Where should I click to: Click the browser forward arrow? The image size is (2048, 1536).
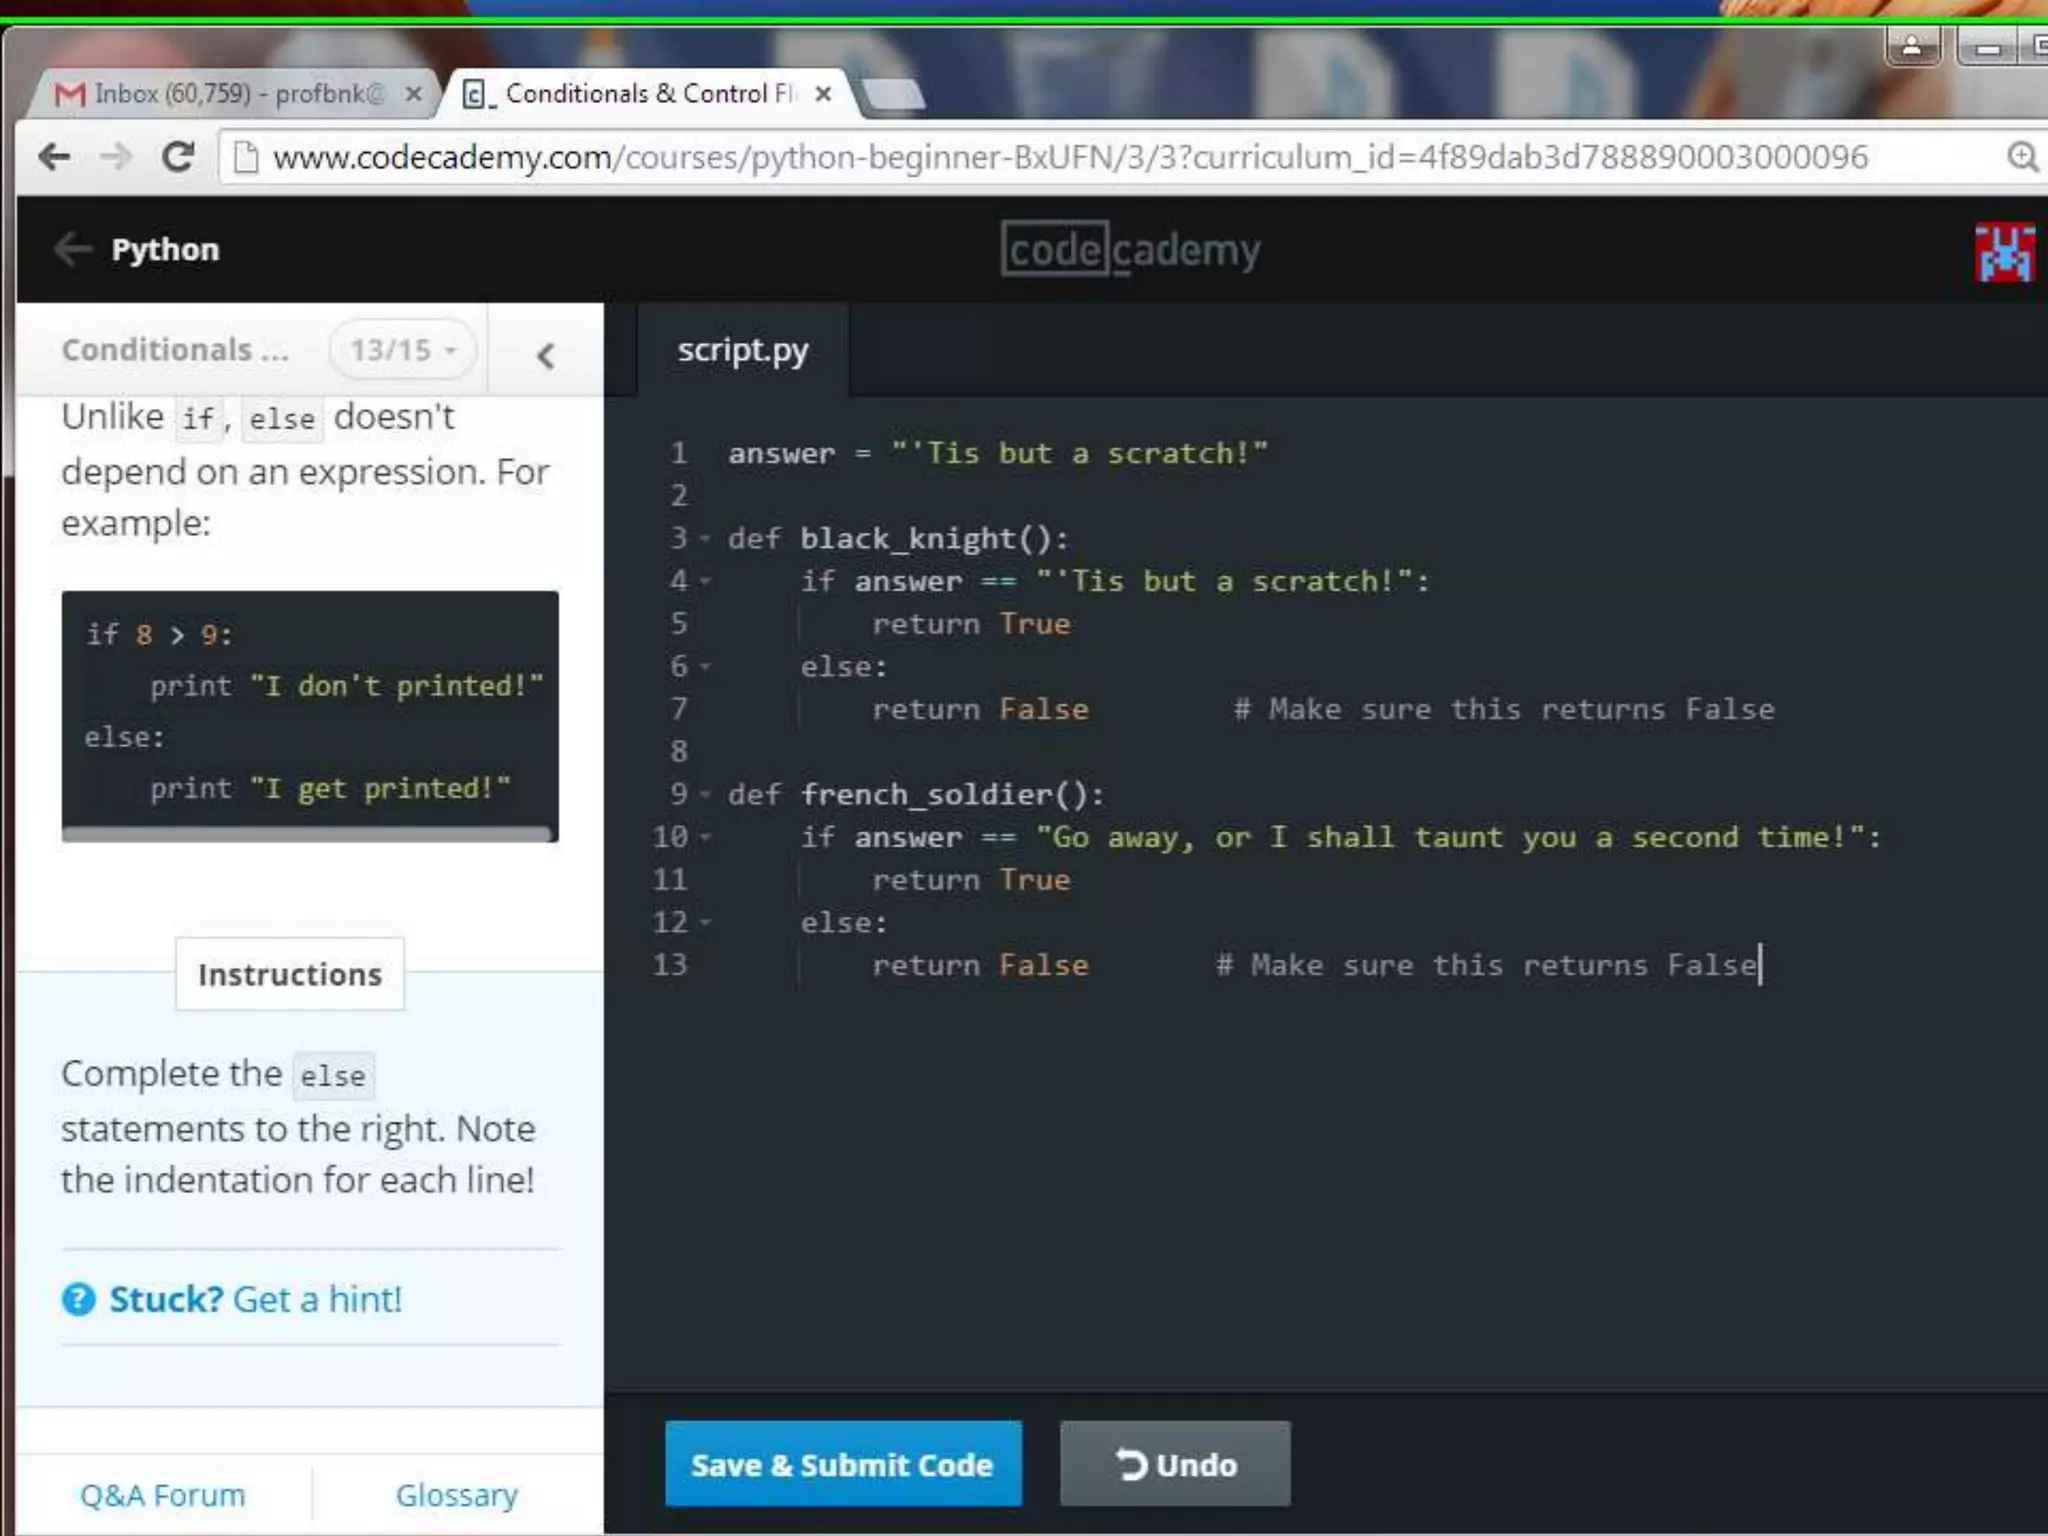[116, 157]
